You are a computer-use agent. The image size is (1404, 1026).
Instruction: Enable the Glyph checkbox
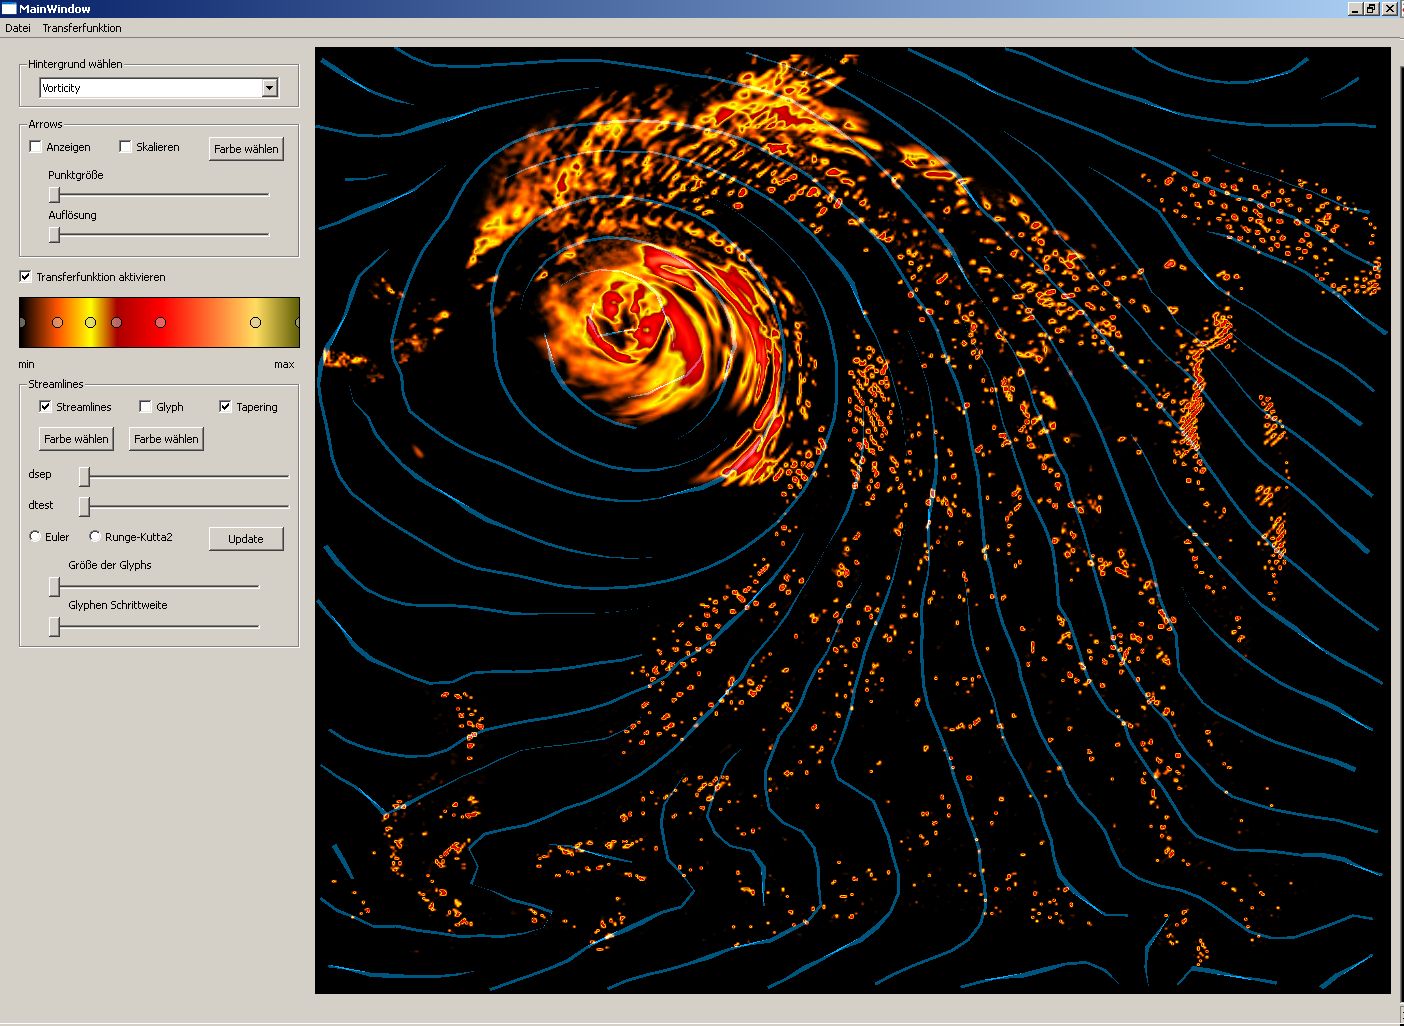[x=146, y=407]
